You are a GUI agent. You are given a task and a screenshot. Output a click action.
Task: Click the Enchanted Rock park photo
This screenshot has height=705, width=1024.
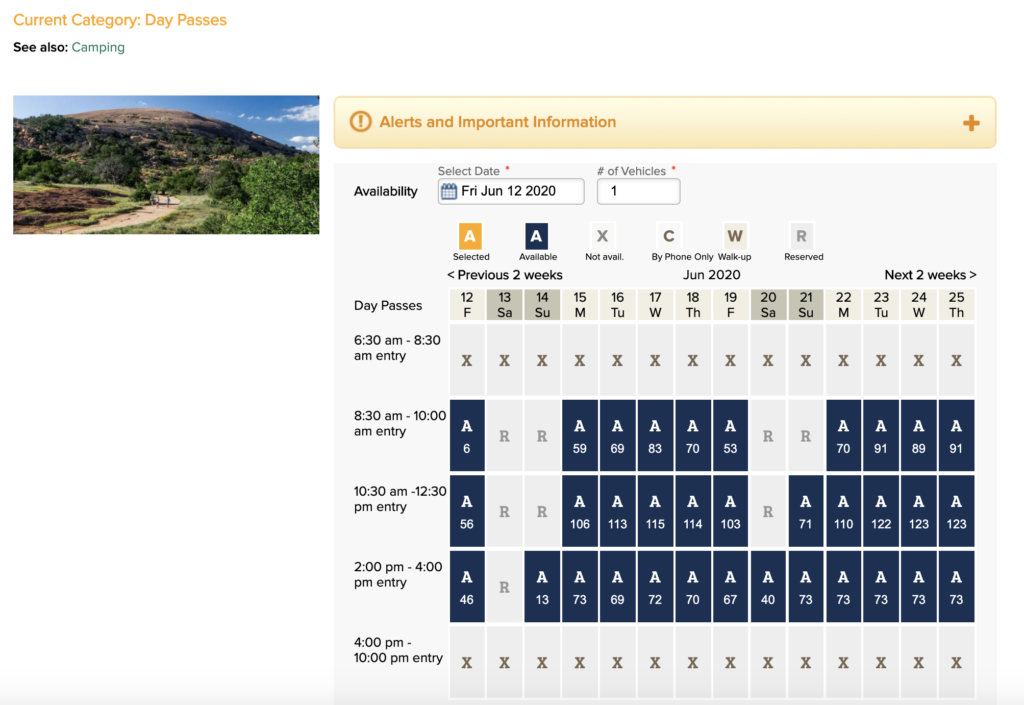click(166, 165)
